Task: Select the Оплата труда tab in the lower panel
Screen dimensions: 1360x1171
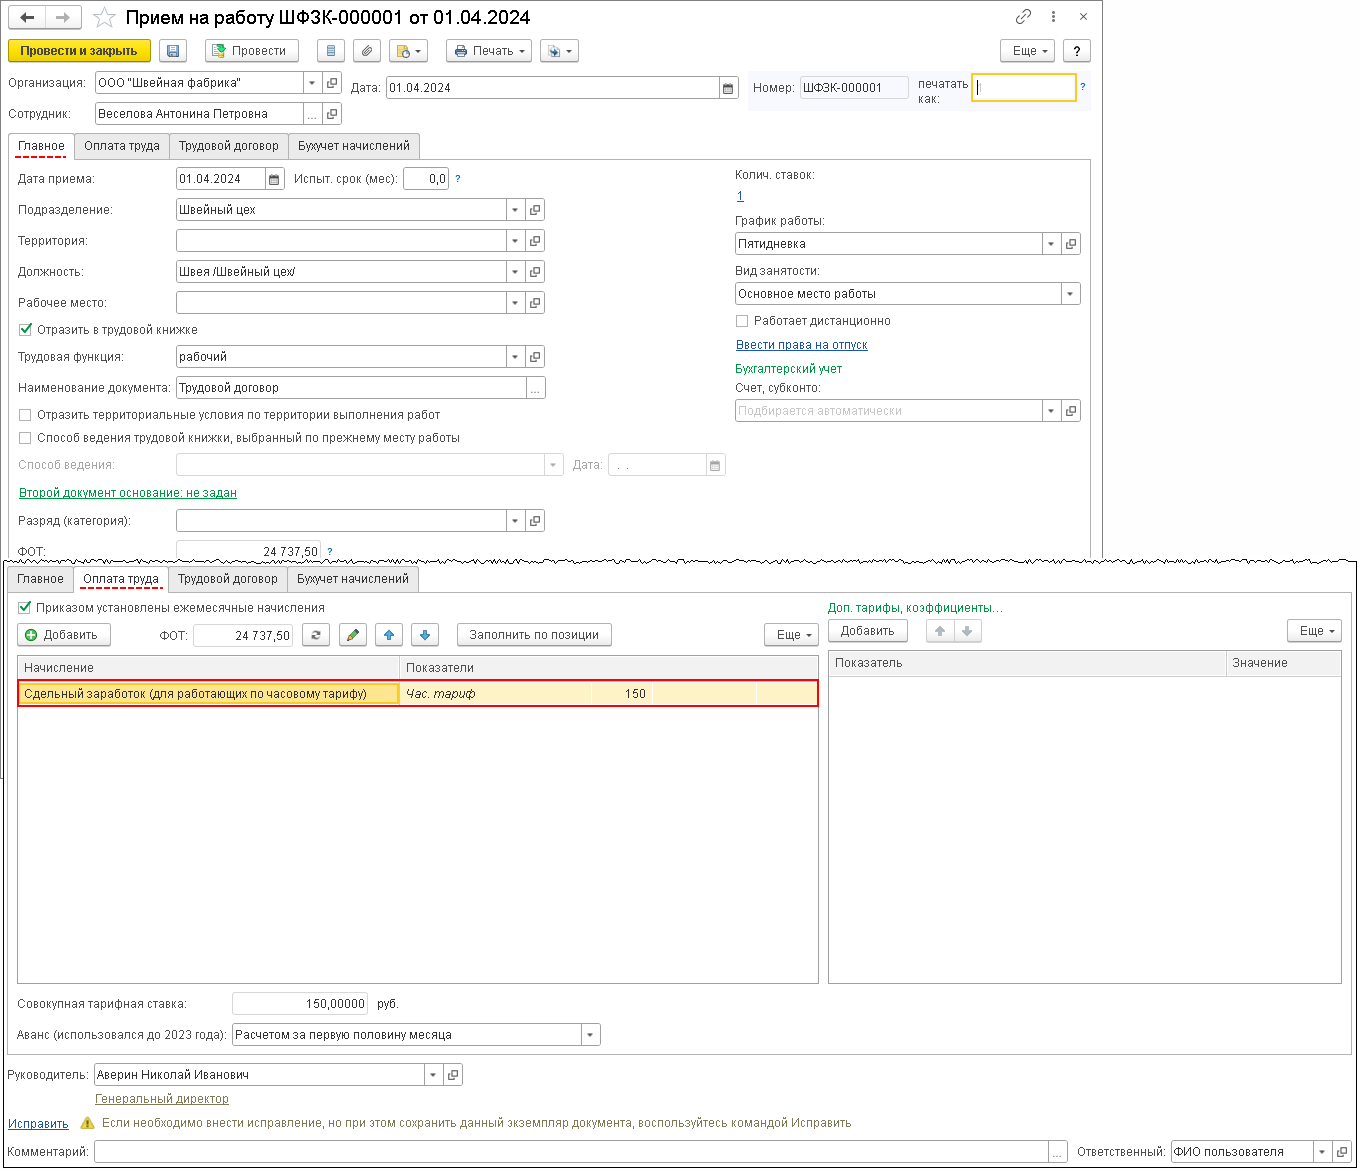Action: click(121, 579)
